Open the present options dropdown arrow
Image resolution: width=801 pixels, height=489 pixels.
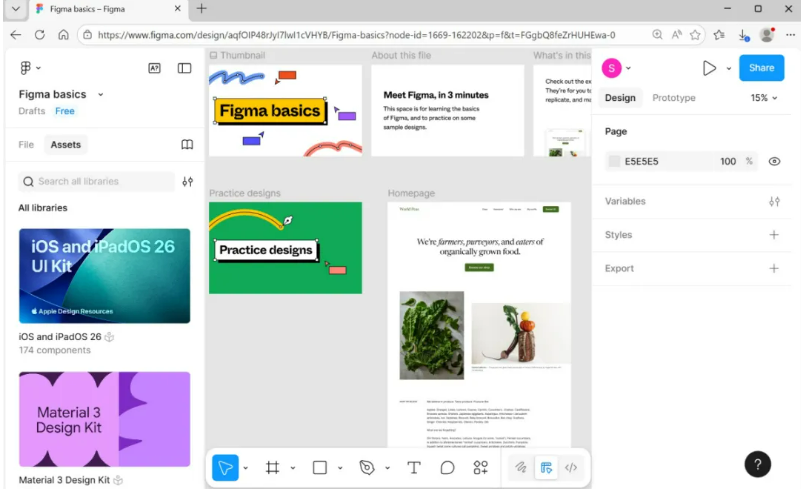point(729,68)
